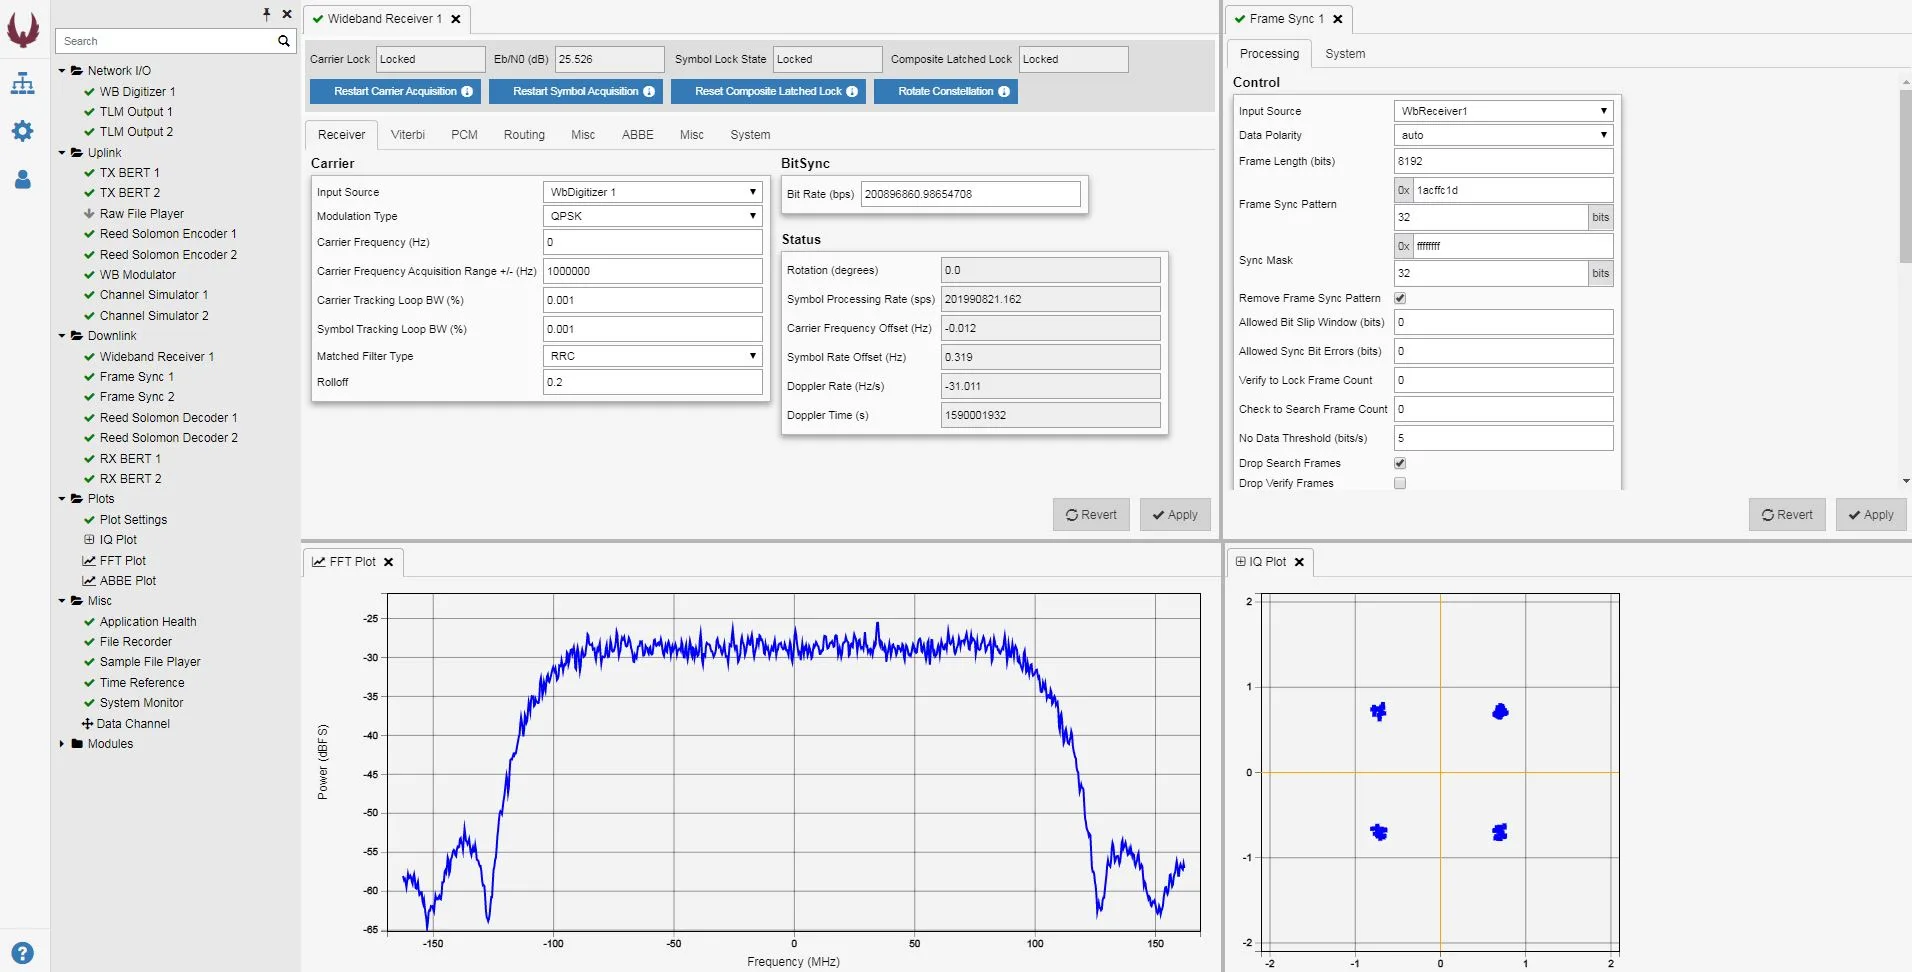Click the Raw File Player status arrow icon
1912x972 pixels.
click(x=89, y=214)
